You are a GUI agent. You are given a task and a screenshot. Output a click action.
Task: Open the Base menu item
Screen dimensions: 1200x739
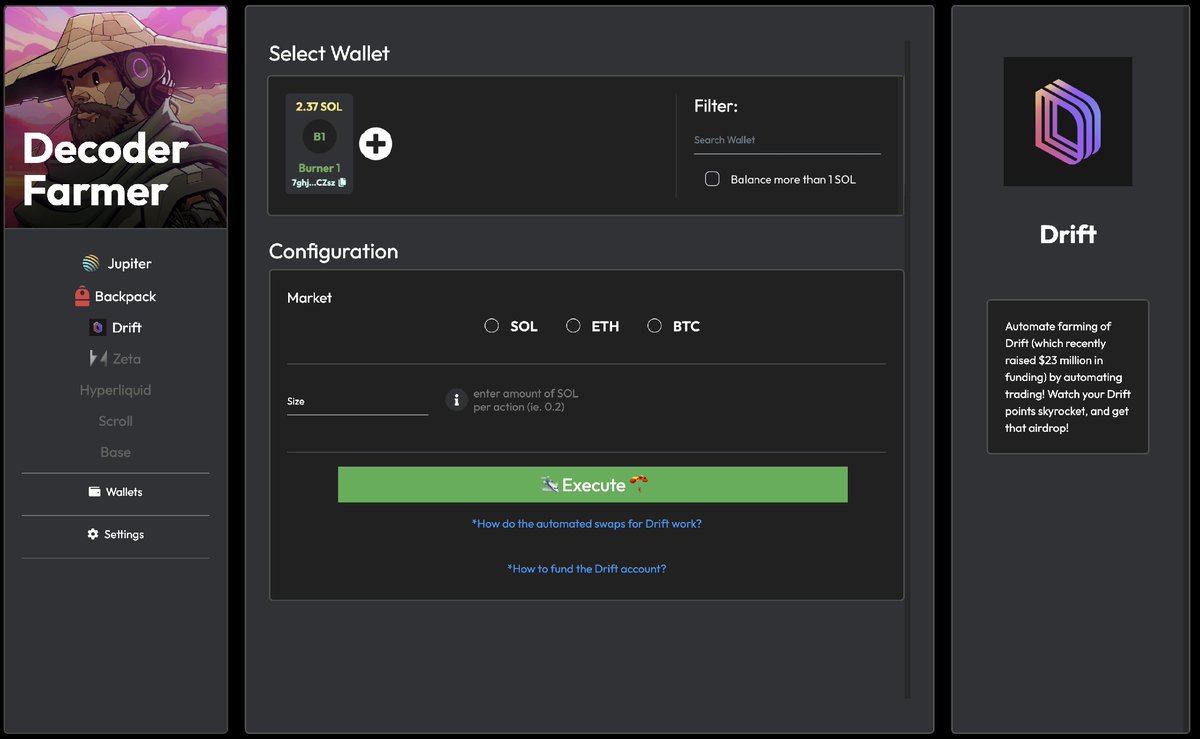116,452
